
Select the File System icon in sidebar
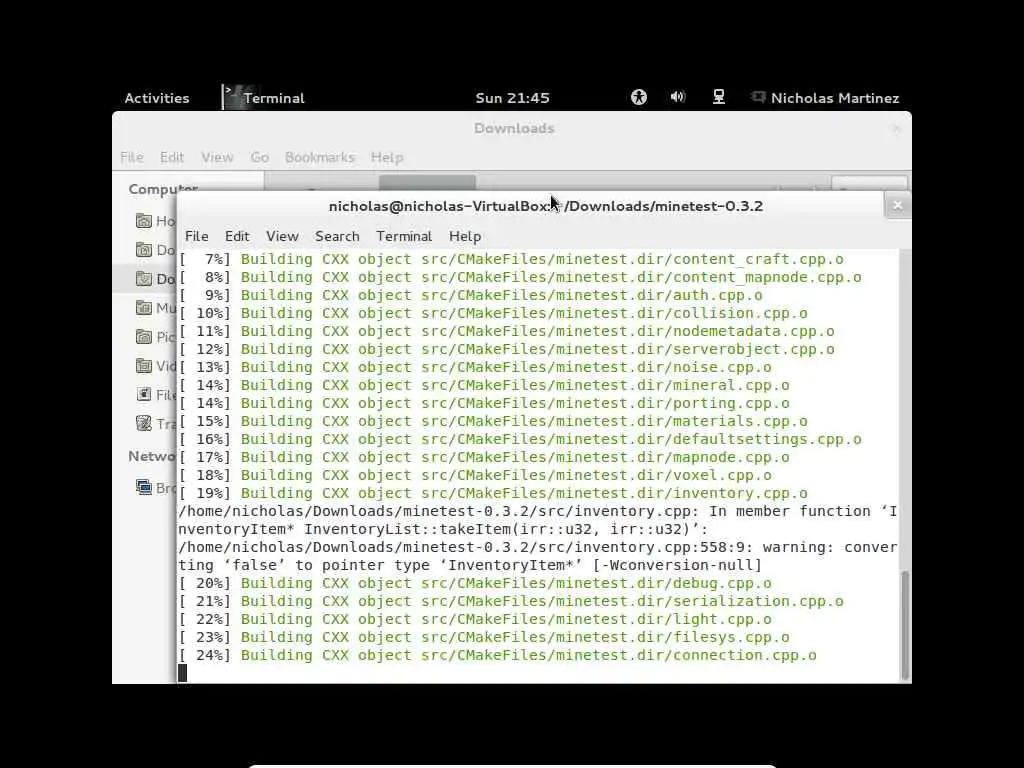pos(144,394)
